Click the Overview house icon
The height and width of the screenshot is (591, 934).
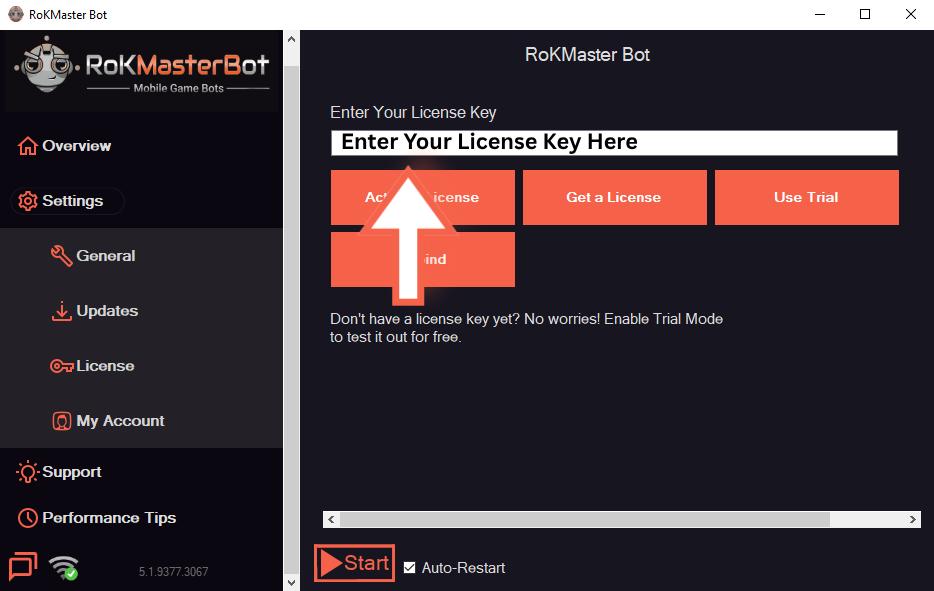tap(27, 146)
